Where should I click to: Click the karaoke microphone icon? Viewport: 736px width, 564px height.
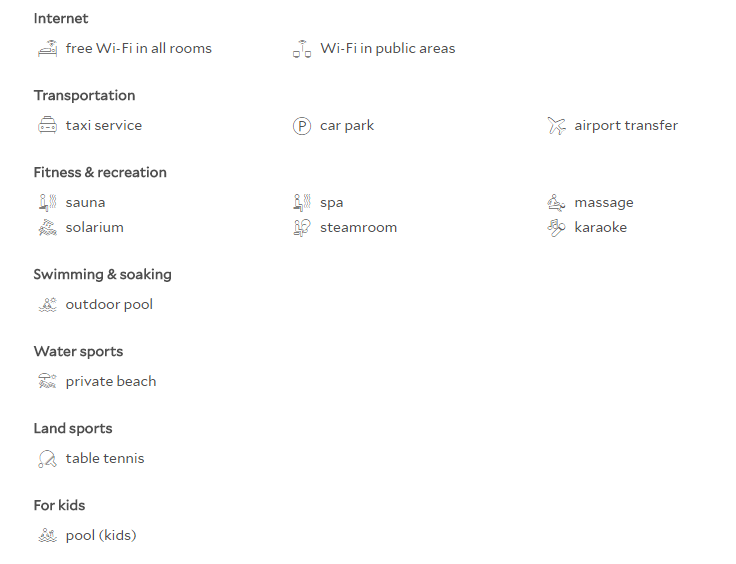pos(556,228)
